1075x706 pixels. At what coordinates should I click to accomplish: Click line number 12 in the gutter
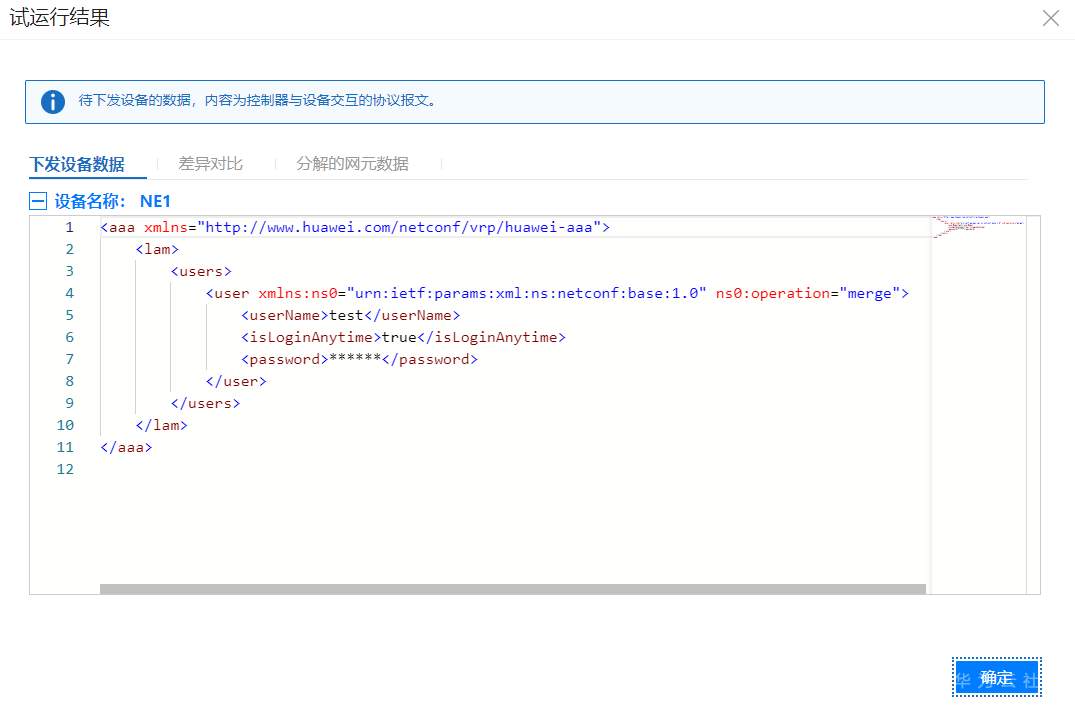[65, 469]
